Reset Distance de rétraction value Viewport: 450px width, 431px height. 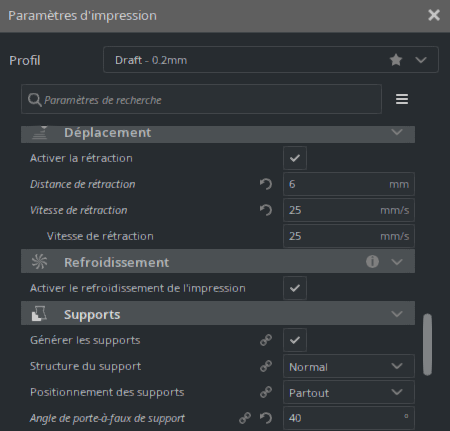266,184
